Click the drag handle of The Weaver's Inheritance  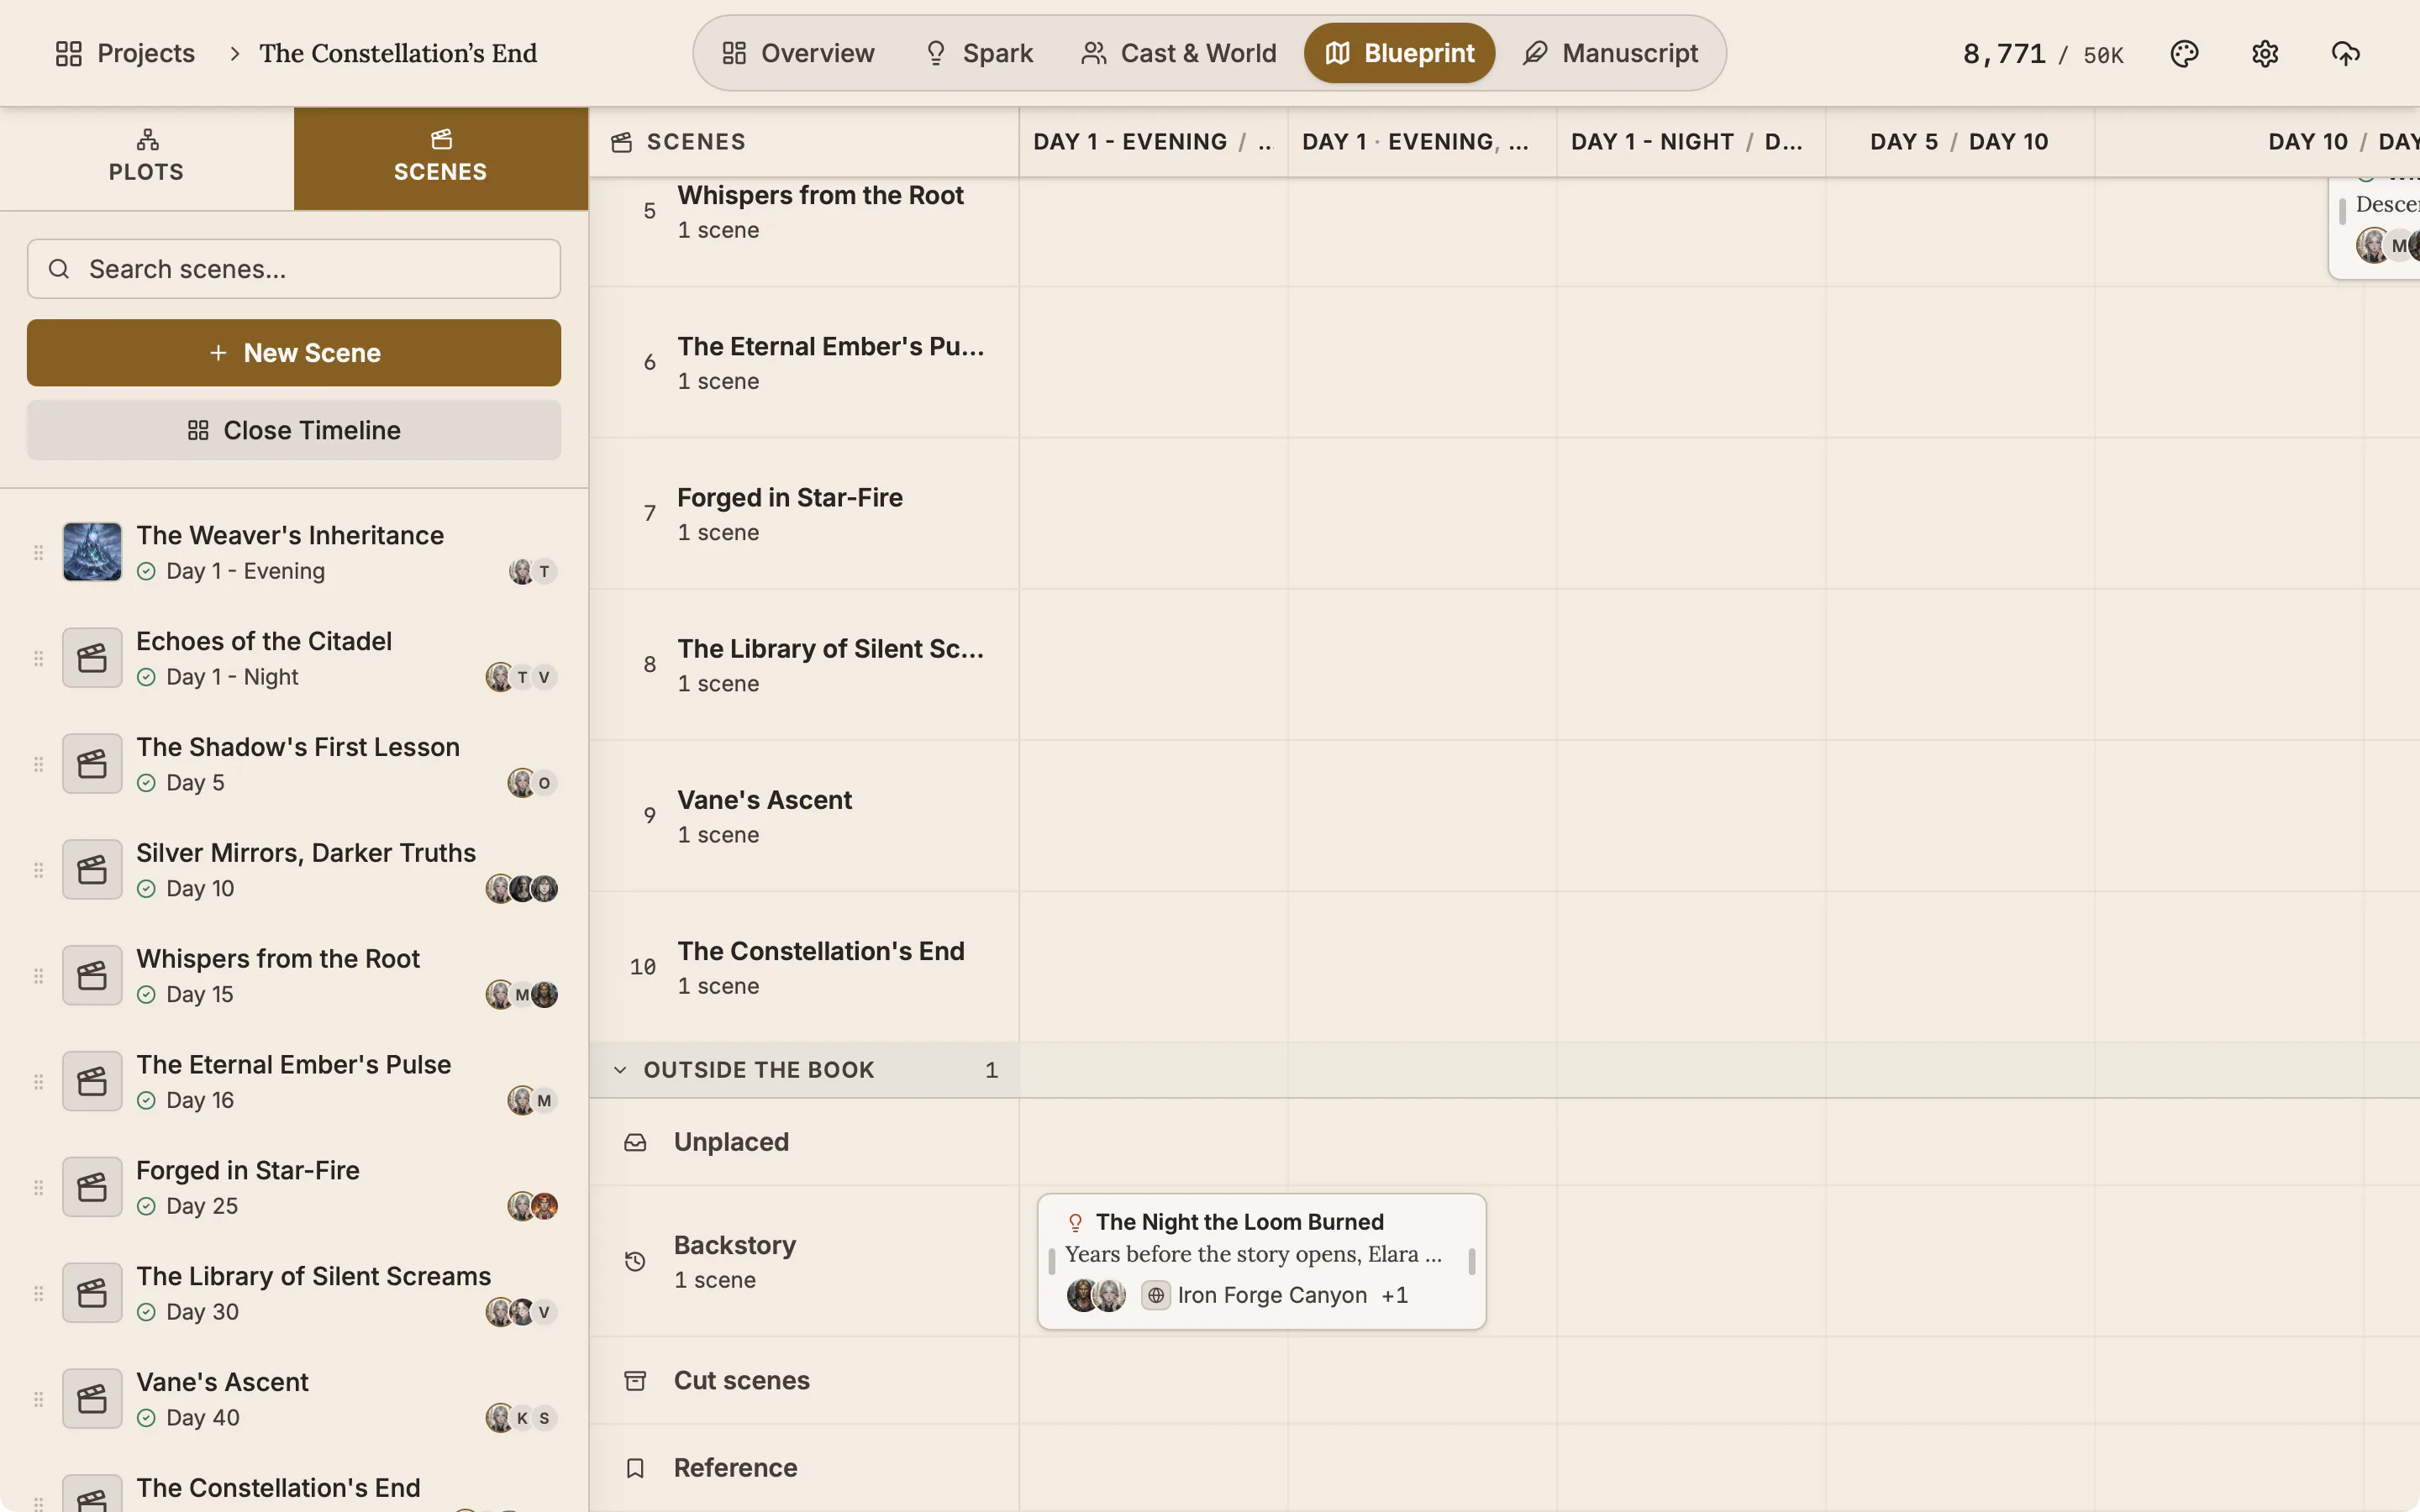coord(38,553)
